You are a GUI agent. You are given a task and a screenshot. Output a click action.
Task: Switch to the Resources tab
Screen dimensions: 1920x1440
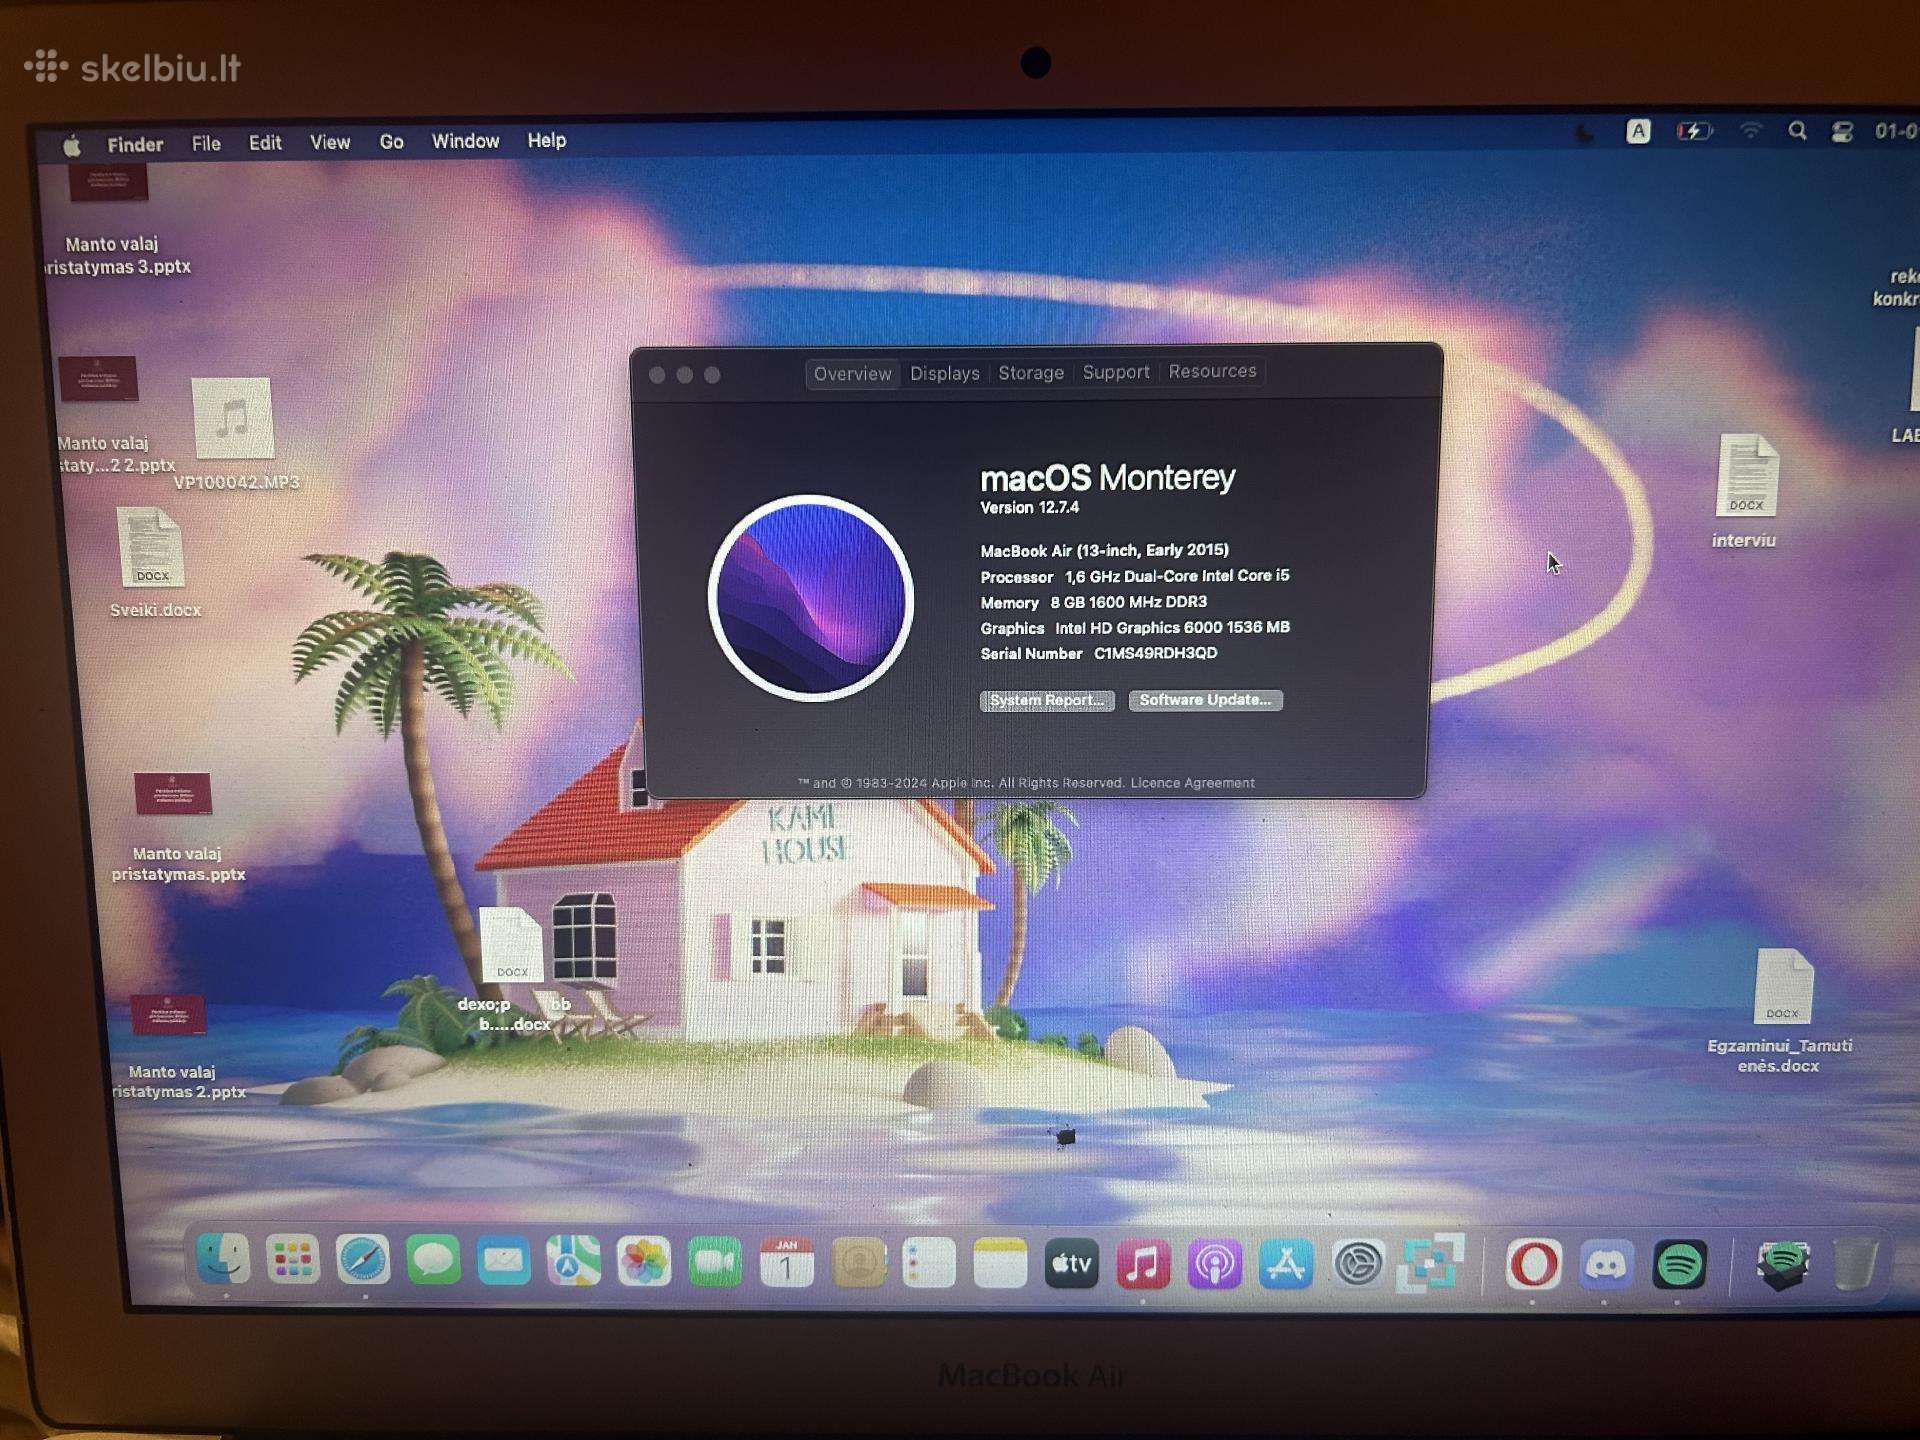pos(1212,371)
